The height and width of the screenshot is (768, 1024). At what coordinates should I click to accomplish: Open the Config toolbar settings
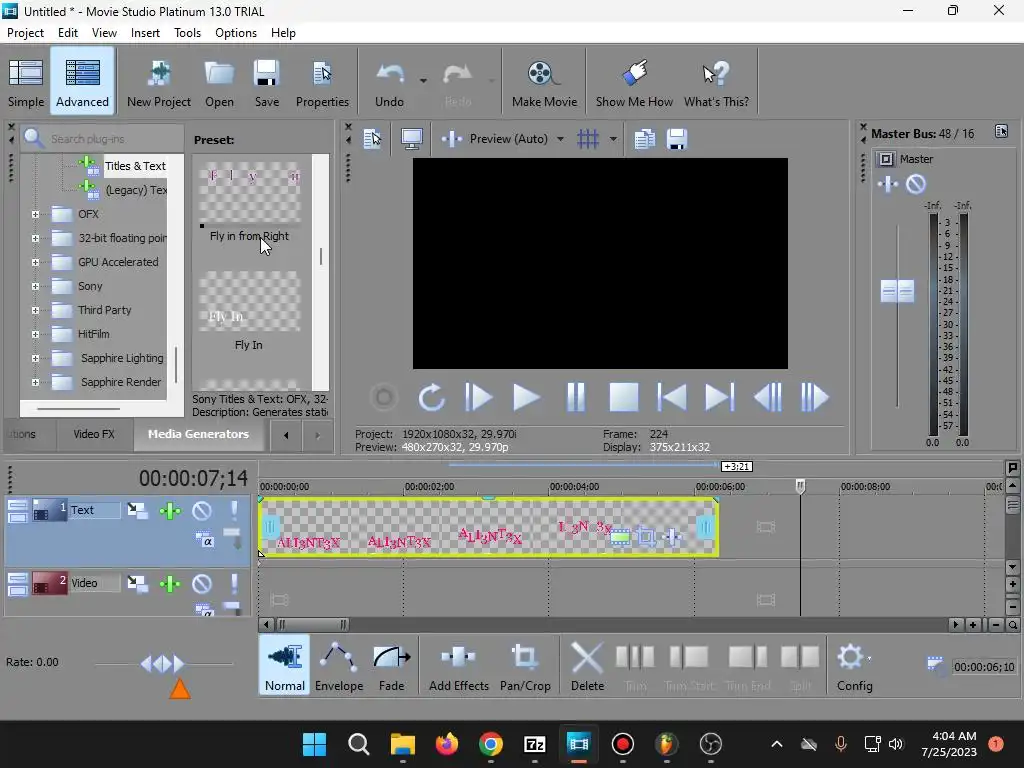click(854, 665)
